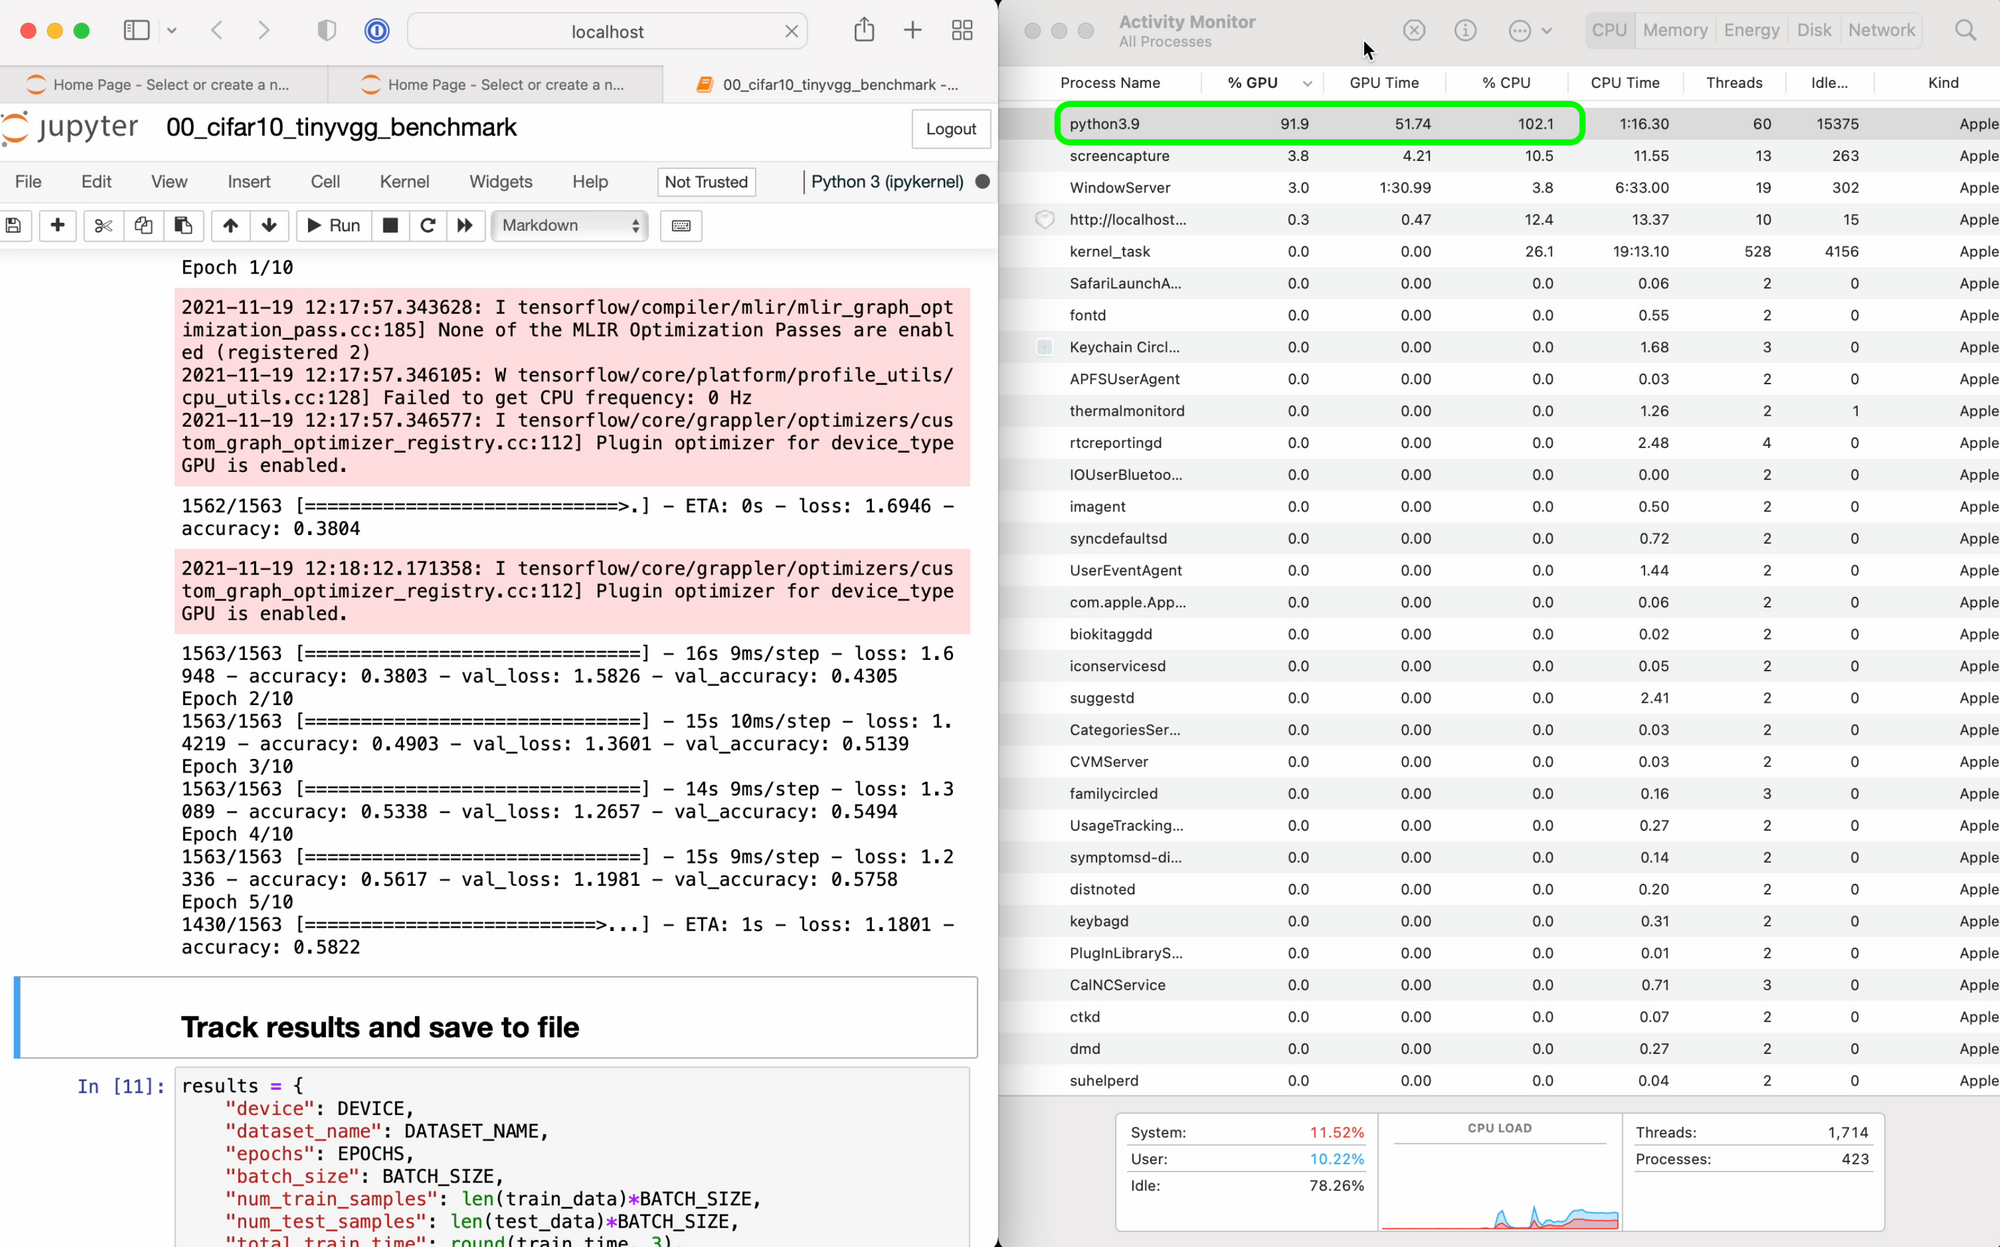Drag the CPU Load graph slider area
2000x1247 pixels.
click(1500, 1177)
